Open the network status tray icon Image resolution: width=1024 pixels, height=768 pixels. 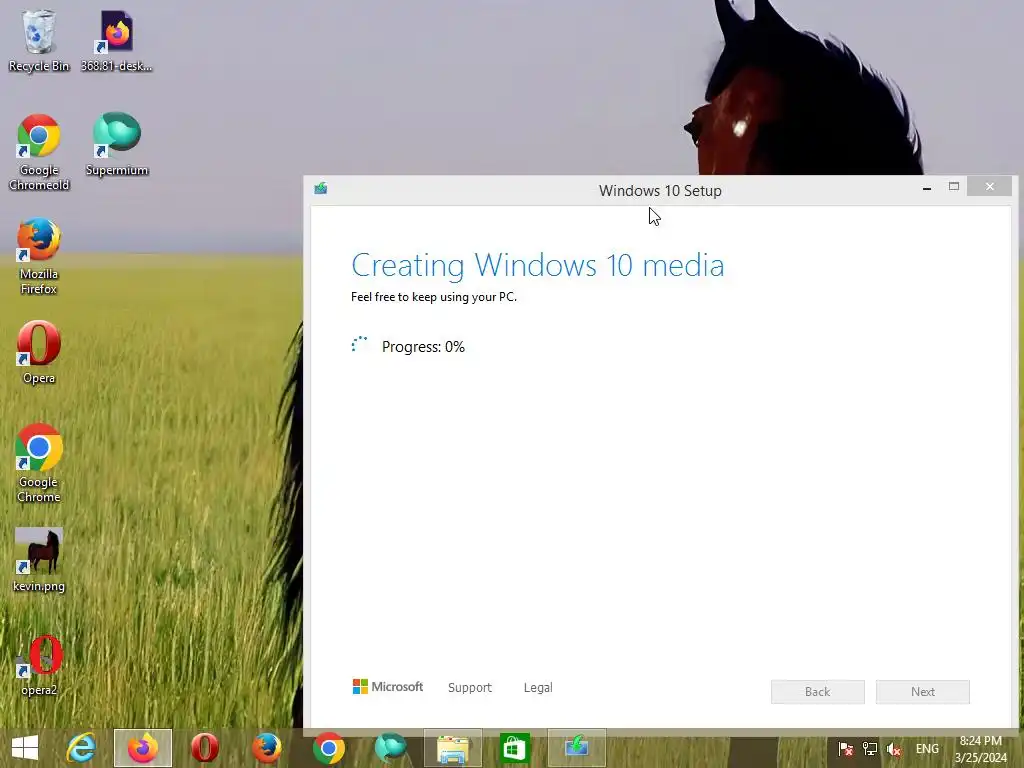(869, 749)
